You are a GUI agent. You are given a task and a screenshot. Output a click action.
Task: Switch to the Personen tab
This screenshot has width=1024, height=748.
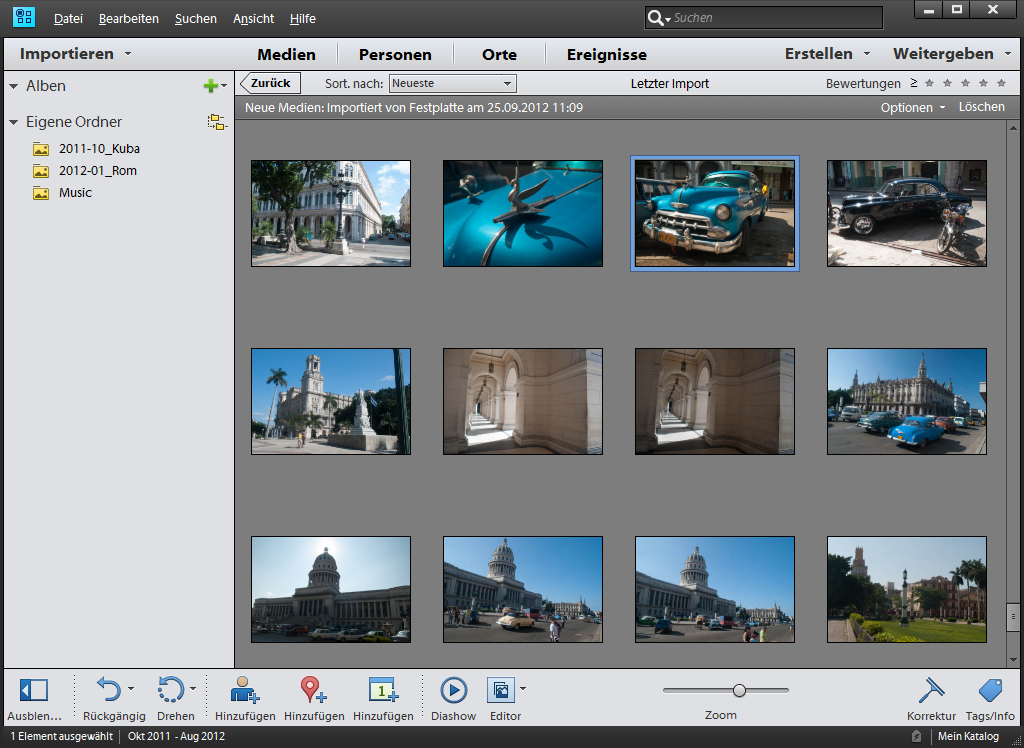coord(395,55)
